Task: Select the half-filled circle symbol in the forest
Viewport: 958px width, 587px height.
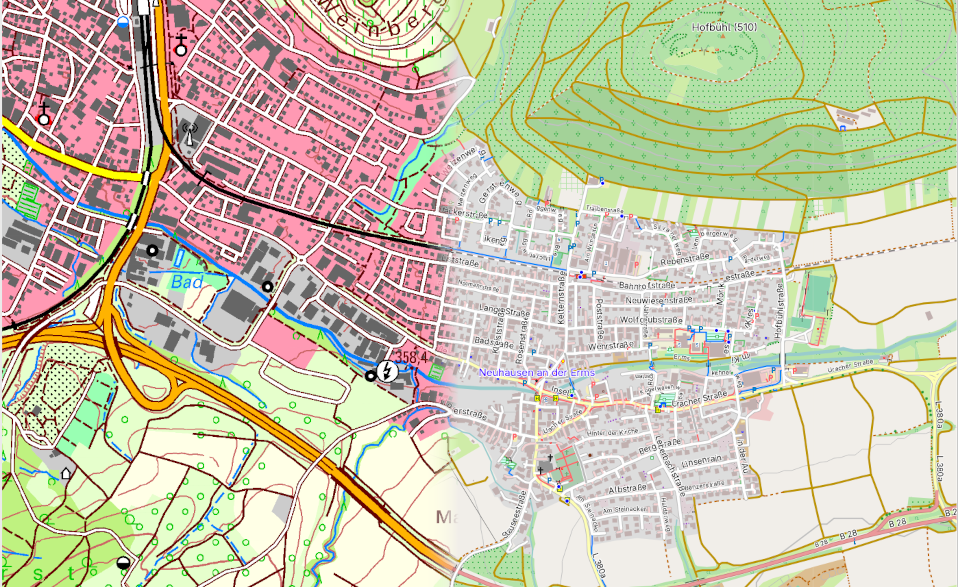Action: click(123, 563)
